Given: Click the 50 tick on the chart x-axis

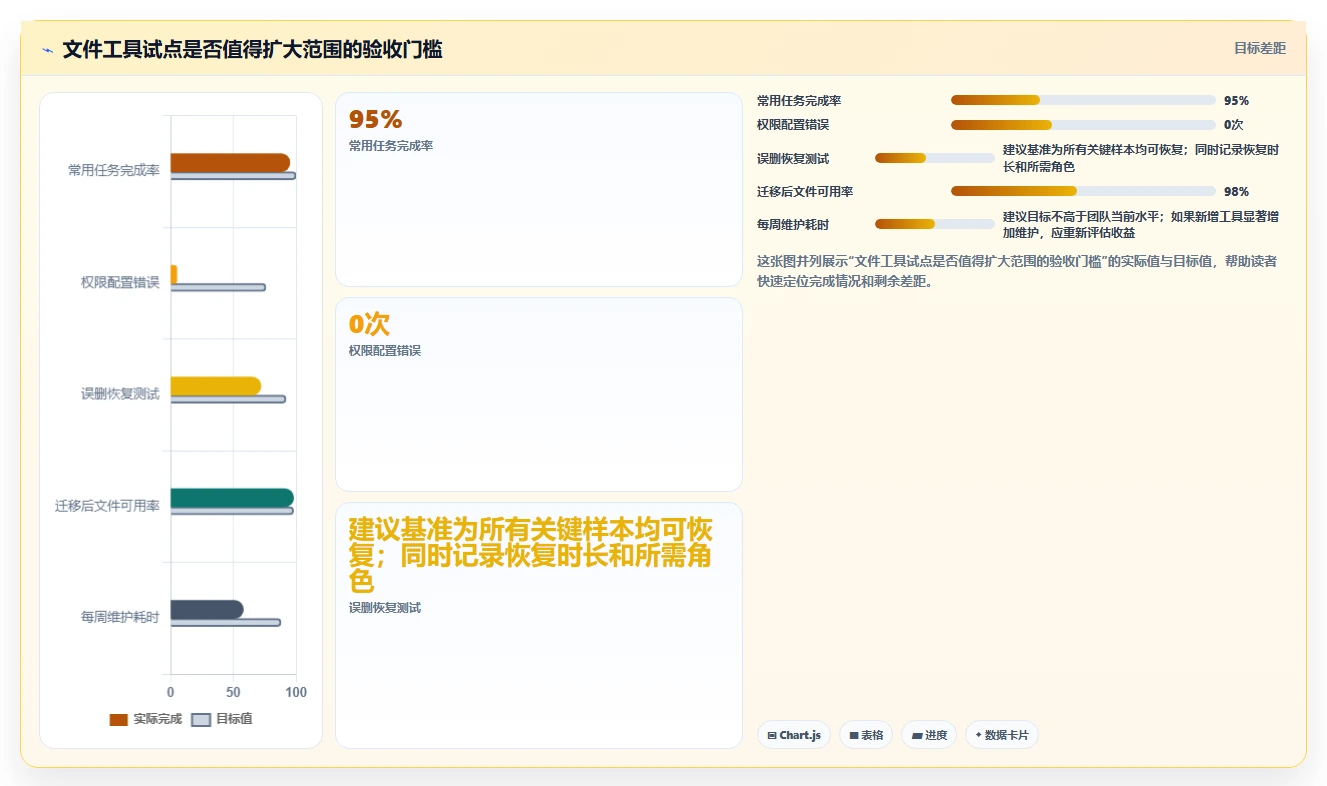Looking at the screenshot, I should pyautogui.click(x=233, y=692).
